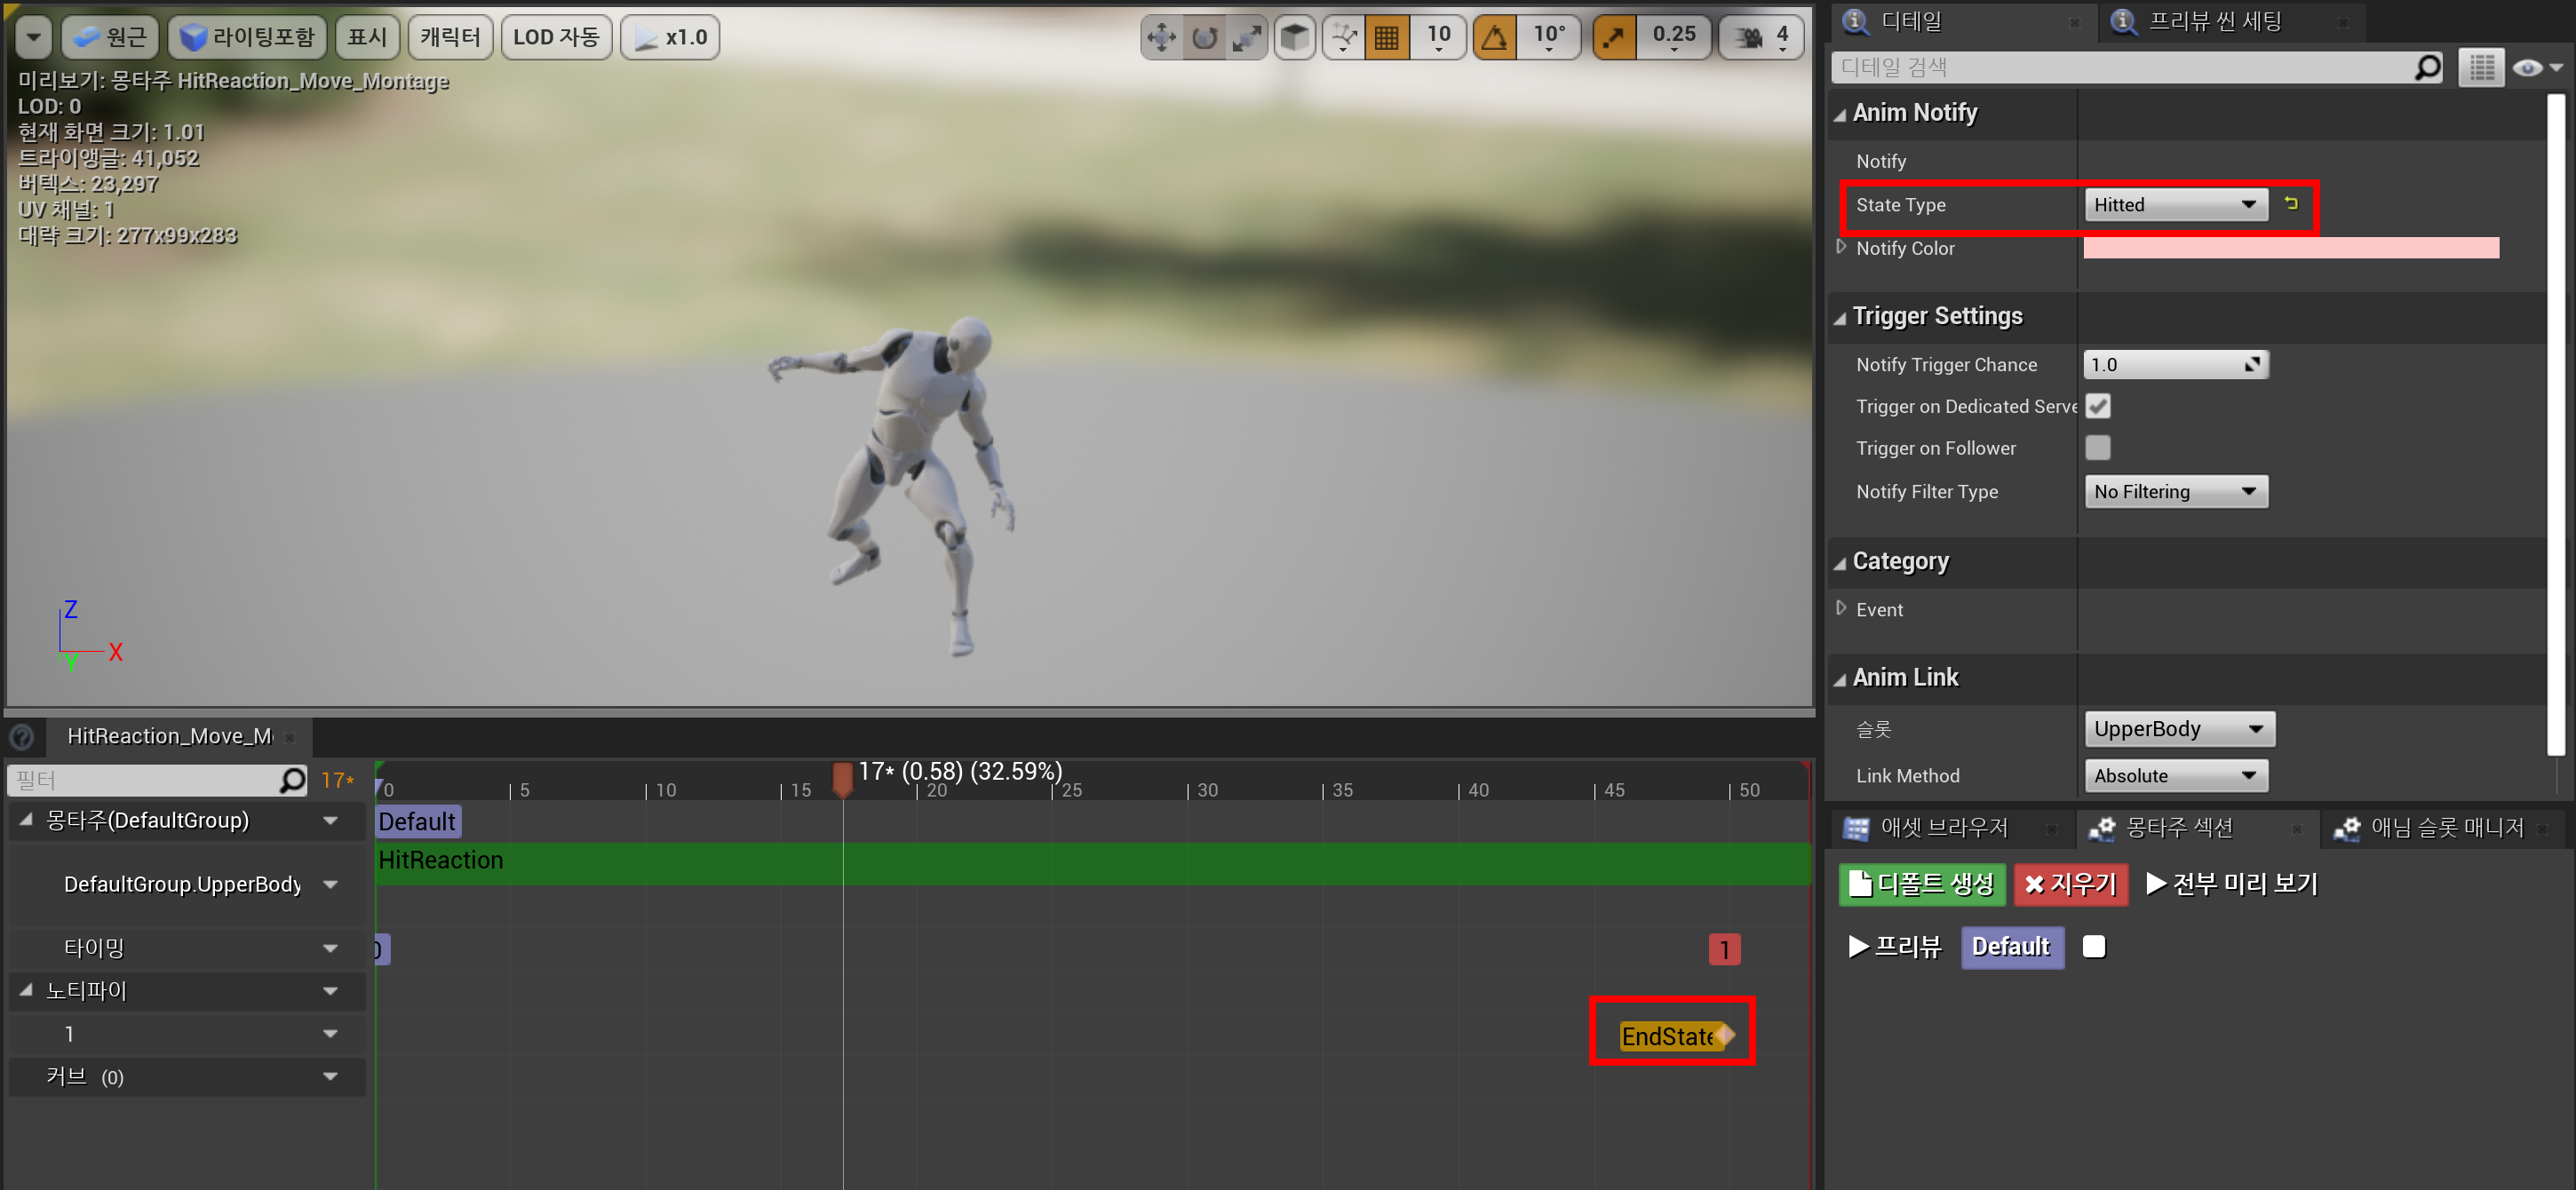Open the property matrix grid view icon

[x=2481, y=68]
